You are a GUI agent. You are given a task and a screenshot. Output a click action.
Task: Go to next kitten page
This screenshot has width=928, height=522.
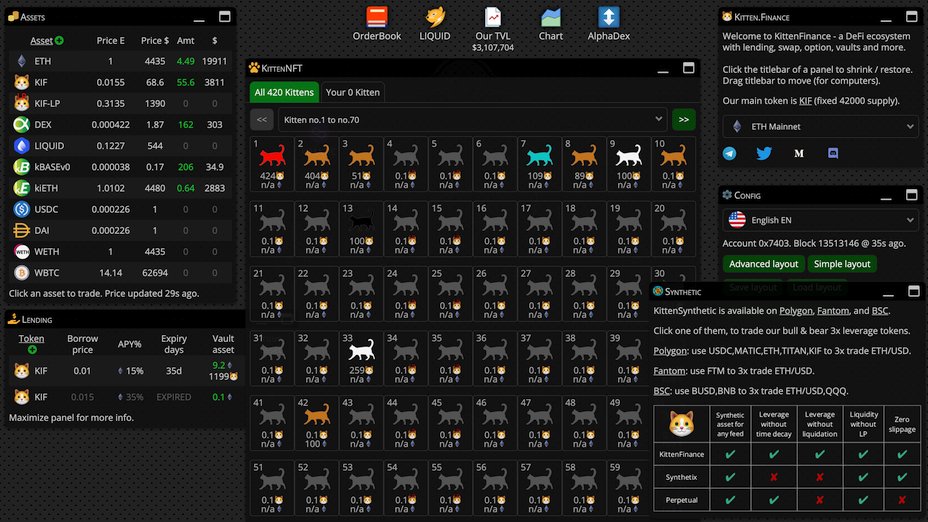click(684, 120)
